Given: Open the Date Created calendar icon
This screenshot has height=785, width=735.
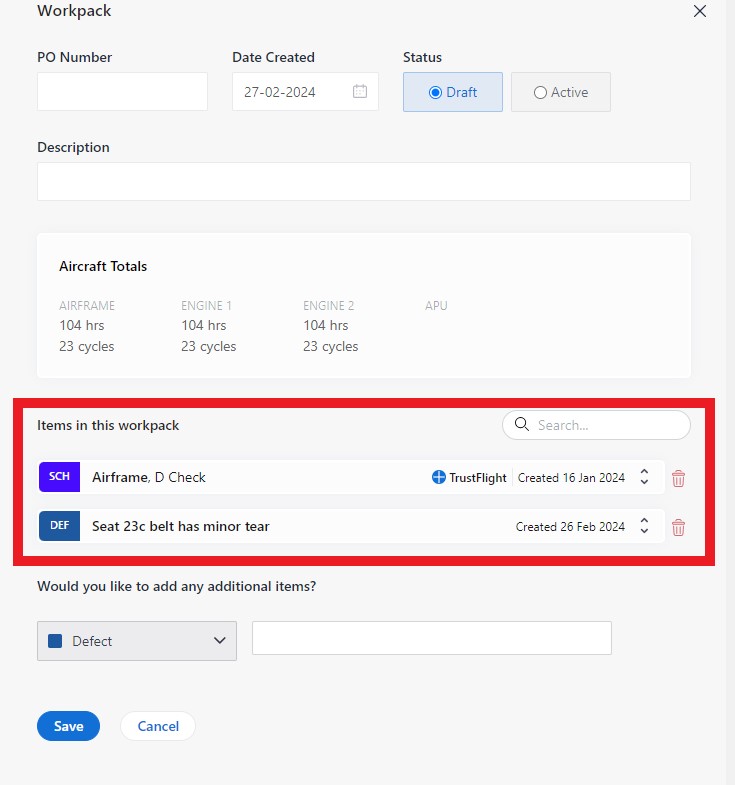Looking at the screenshot, I should tap(360, 92).
